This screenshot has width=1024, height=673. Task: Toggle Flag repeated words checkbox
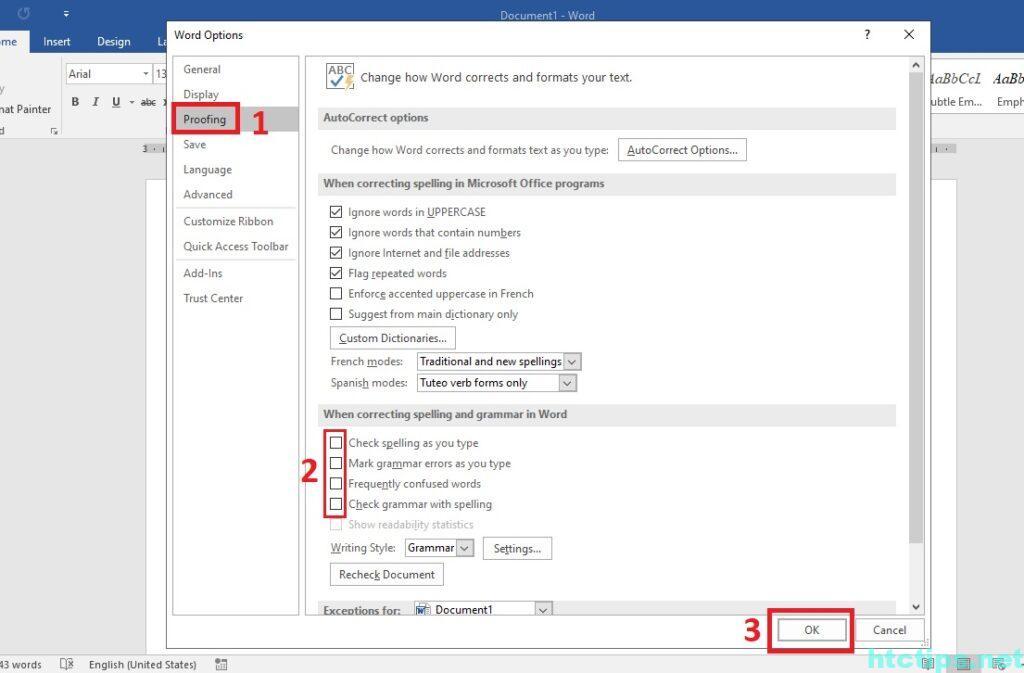click(336, 273)
